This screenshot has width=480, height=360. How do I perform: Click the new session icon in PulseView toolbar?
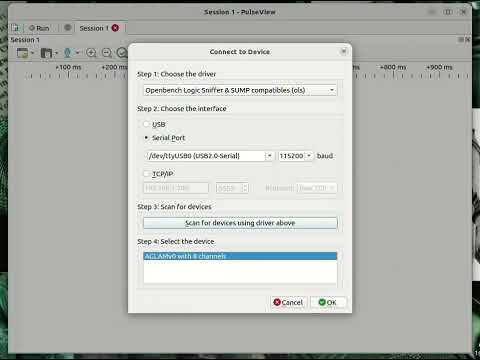[15, 28]
